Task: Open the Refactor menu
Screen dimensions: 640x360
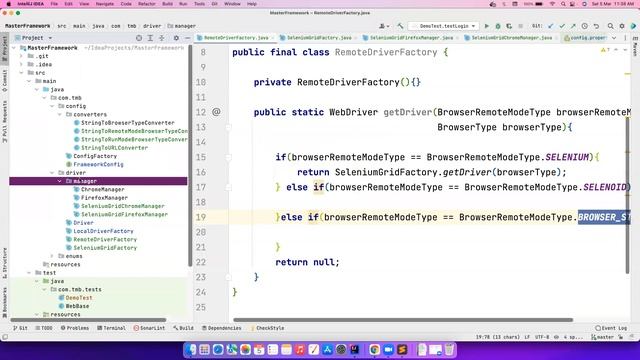Action: [x=147, y=4]
